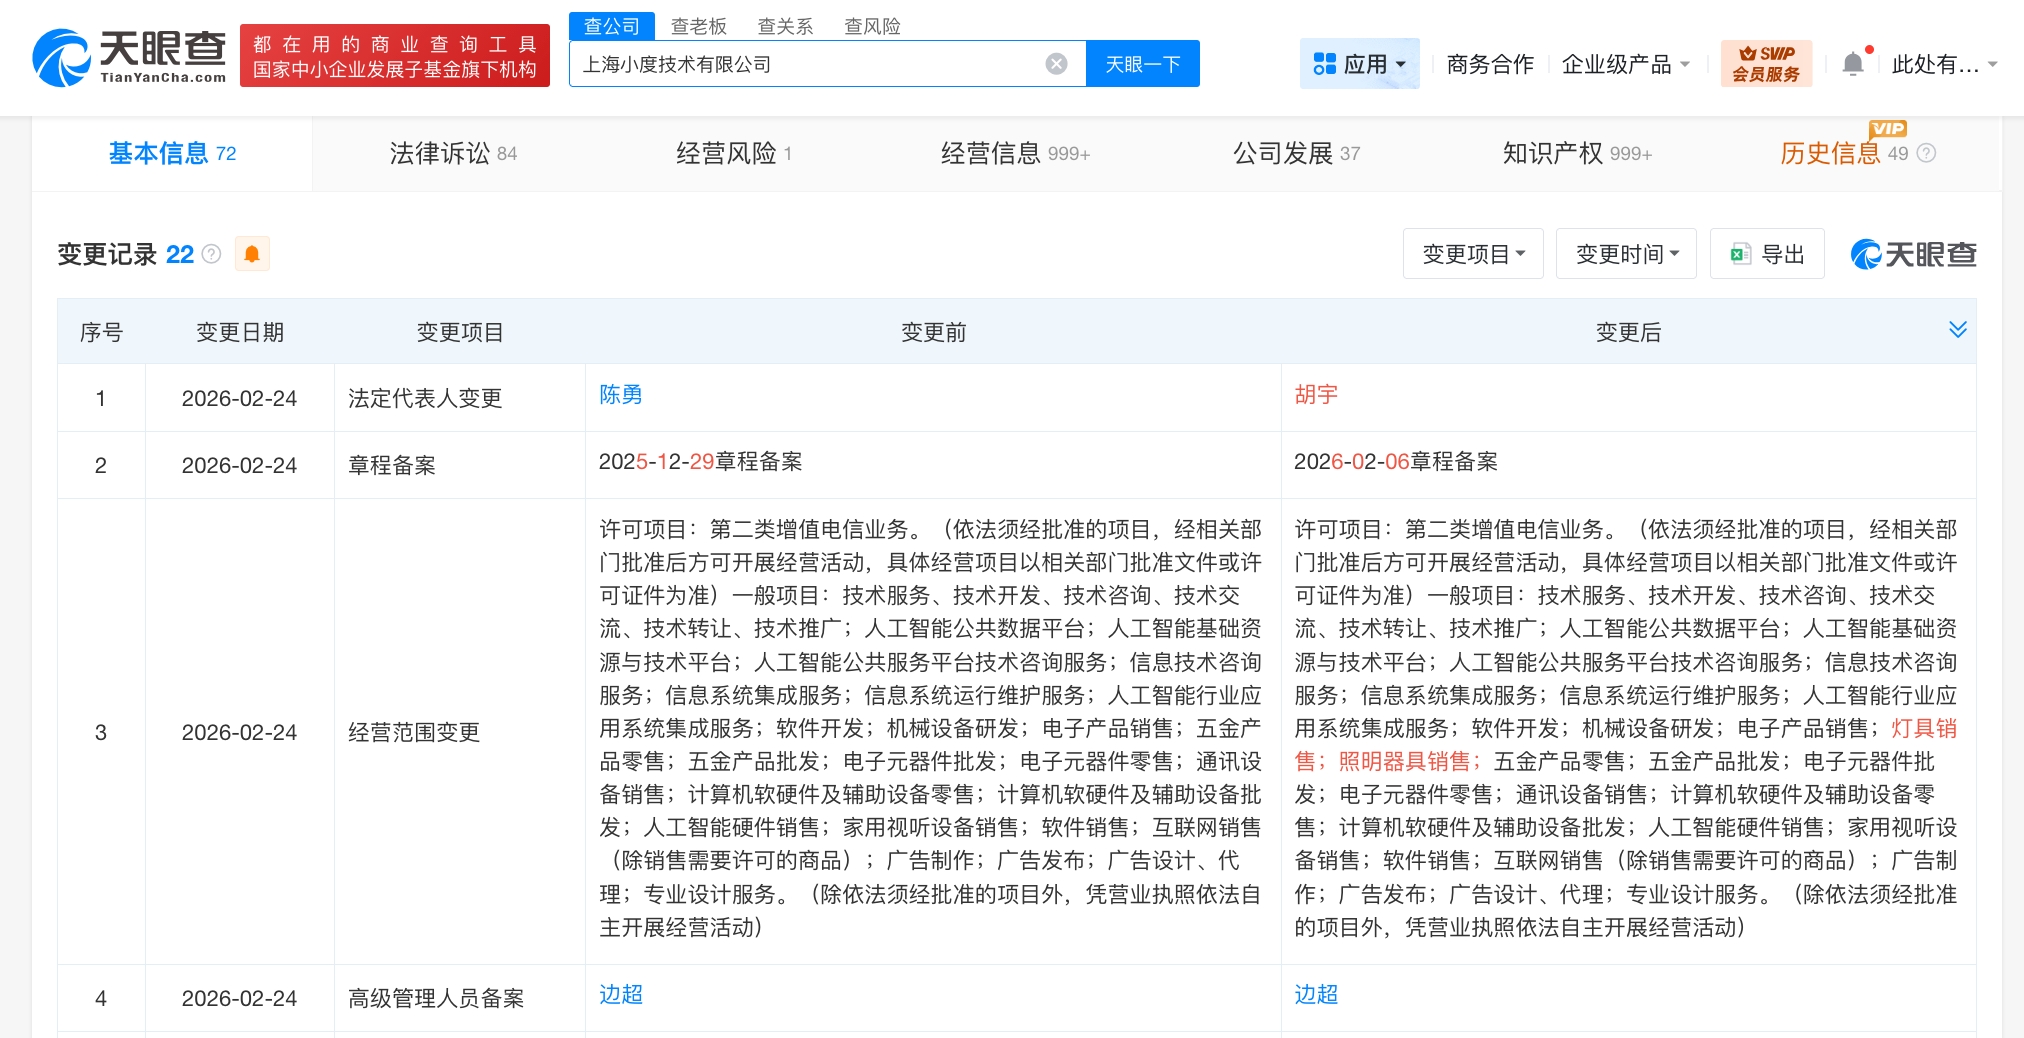Image resolution: width=2024 pixels, height=1038 pixels.
Task: Open the 变更时间 filter dropdown
Action: [1626, 254]
